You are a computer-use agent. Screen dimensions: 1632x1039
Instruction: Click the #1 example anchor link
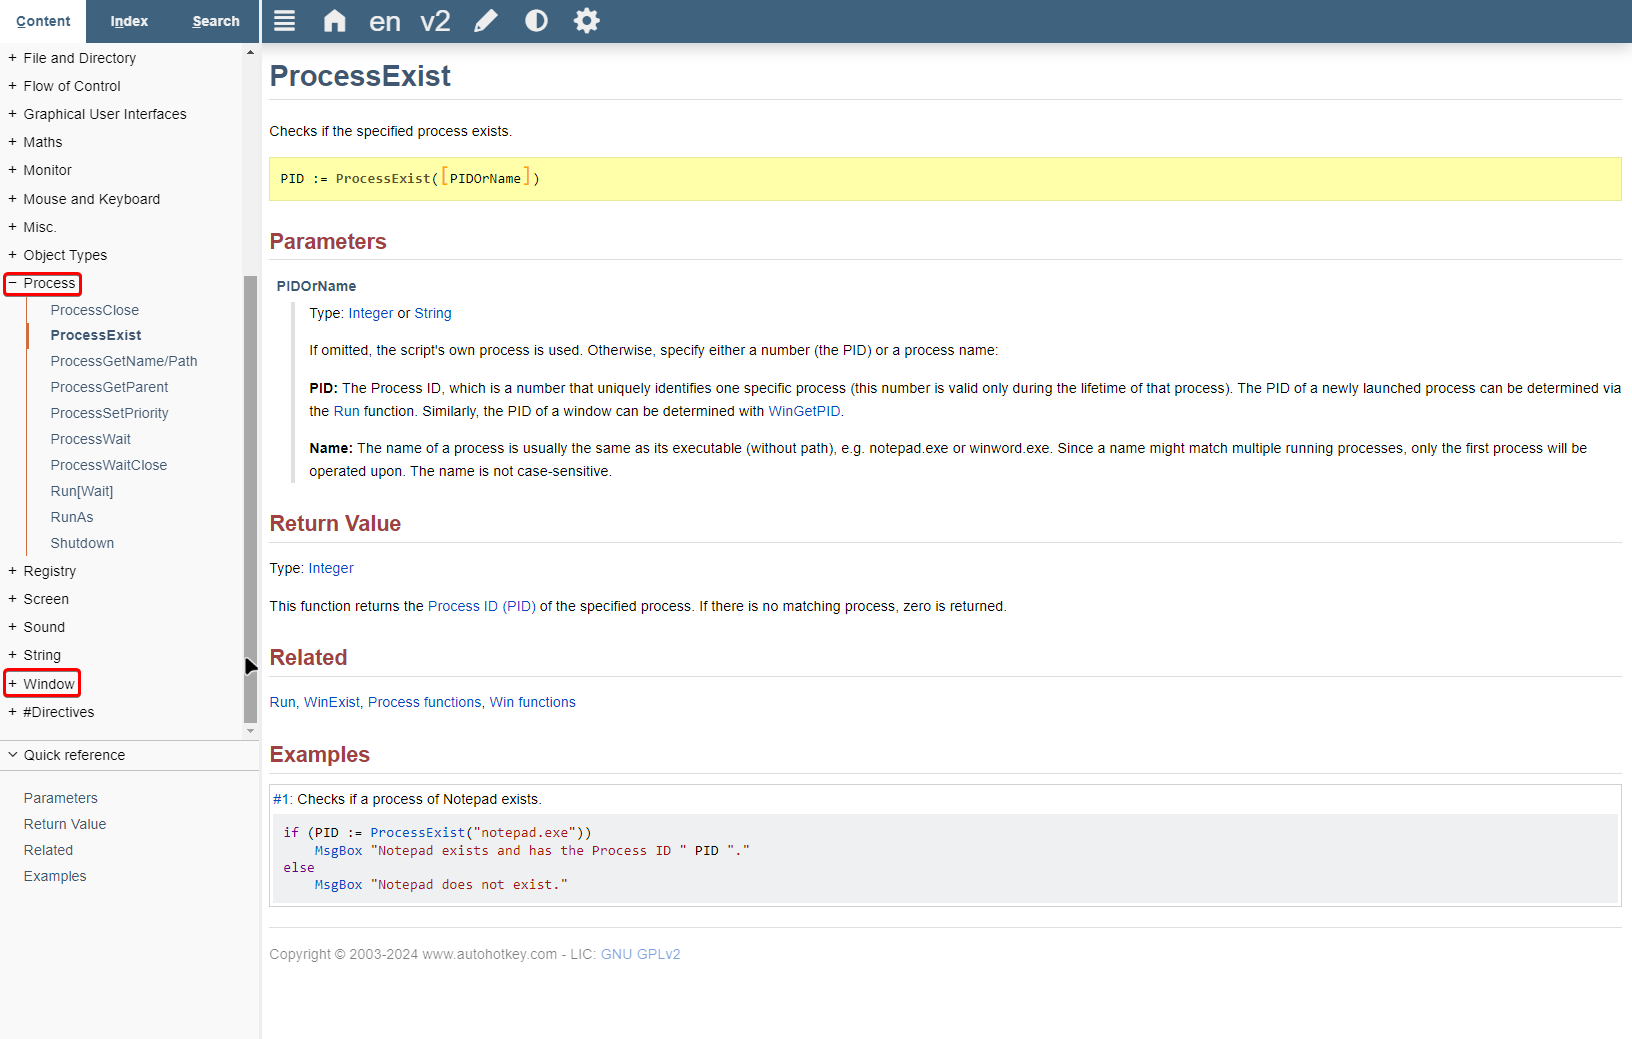tap(281, 799)
